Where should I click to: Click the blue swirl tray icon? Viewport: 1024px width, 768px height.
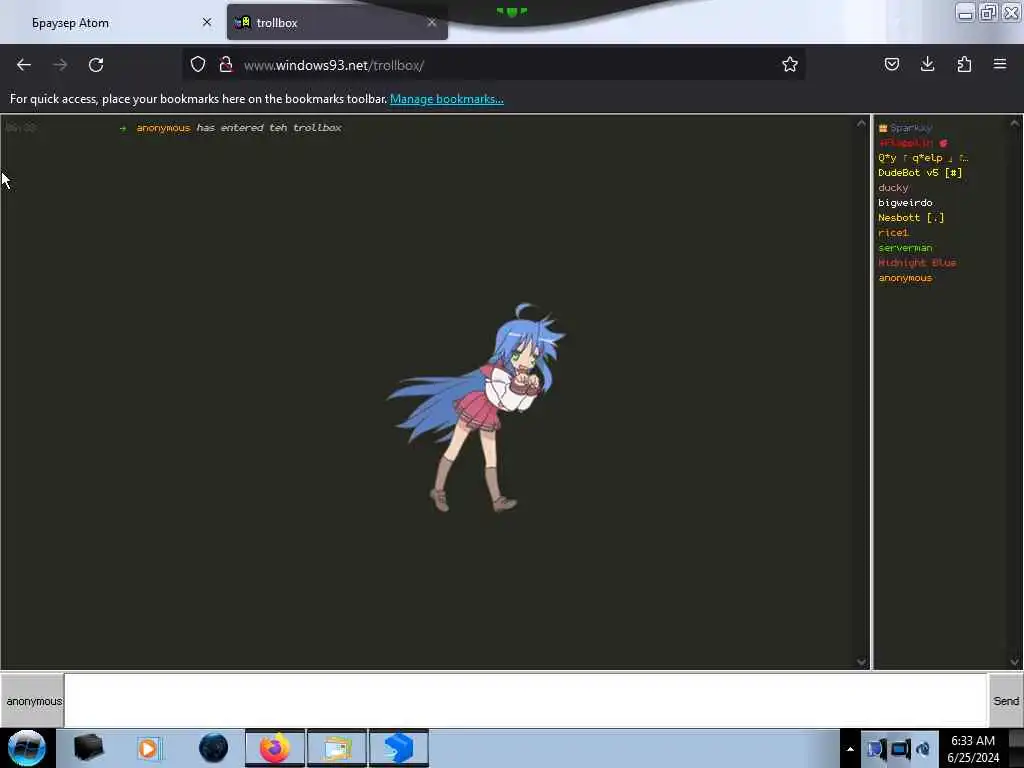click(x=923, y=749)
